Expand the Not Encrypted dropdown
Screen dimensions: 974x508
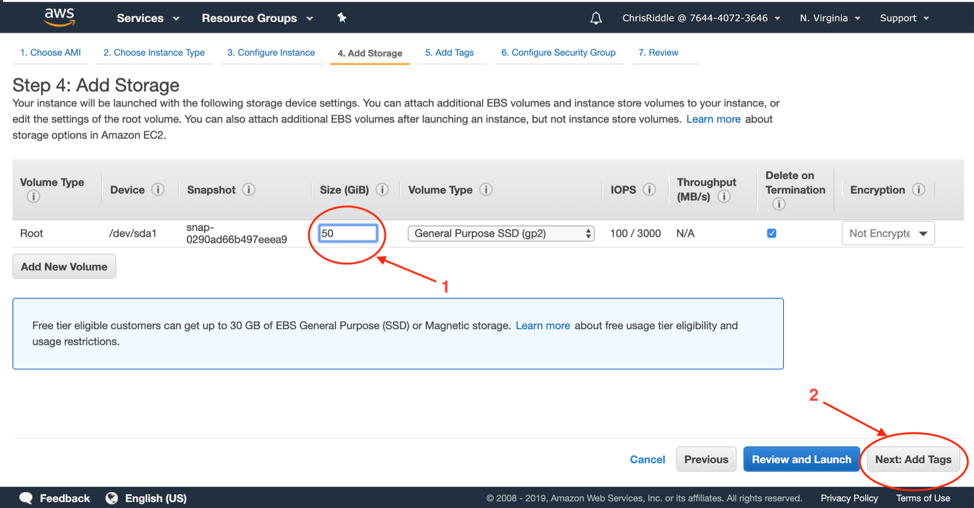tap(888, 233)
